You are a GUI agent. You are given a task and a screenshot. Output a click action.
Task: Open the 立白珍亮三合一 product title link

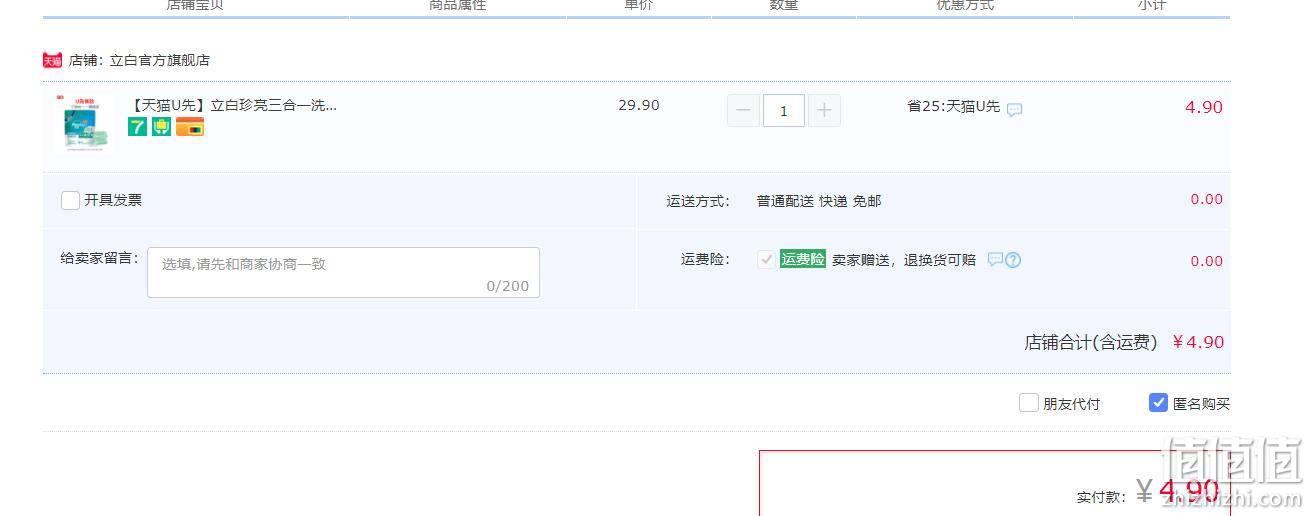[x=233, y=105]
